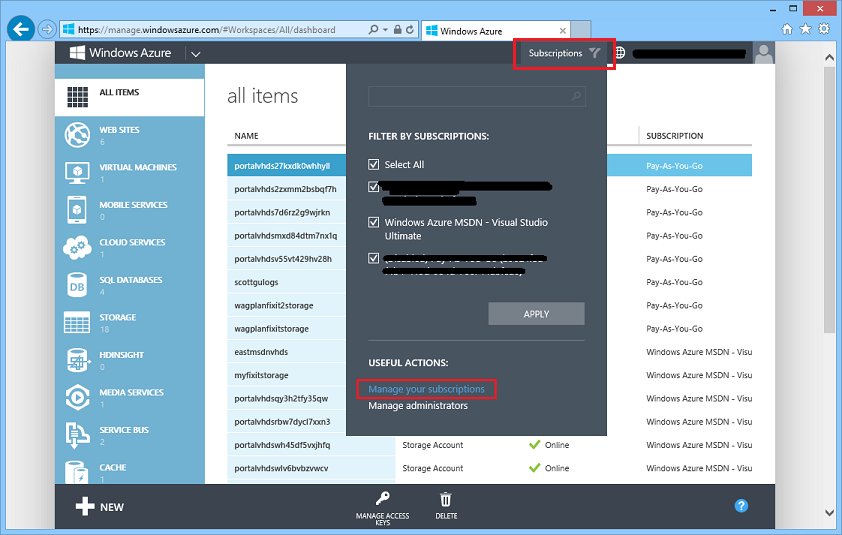The height and width of the screenshot is (535, 842).
Task: Refresh the page in address bar
Action: (410, 30)
